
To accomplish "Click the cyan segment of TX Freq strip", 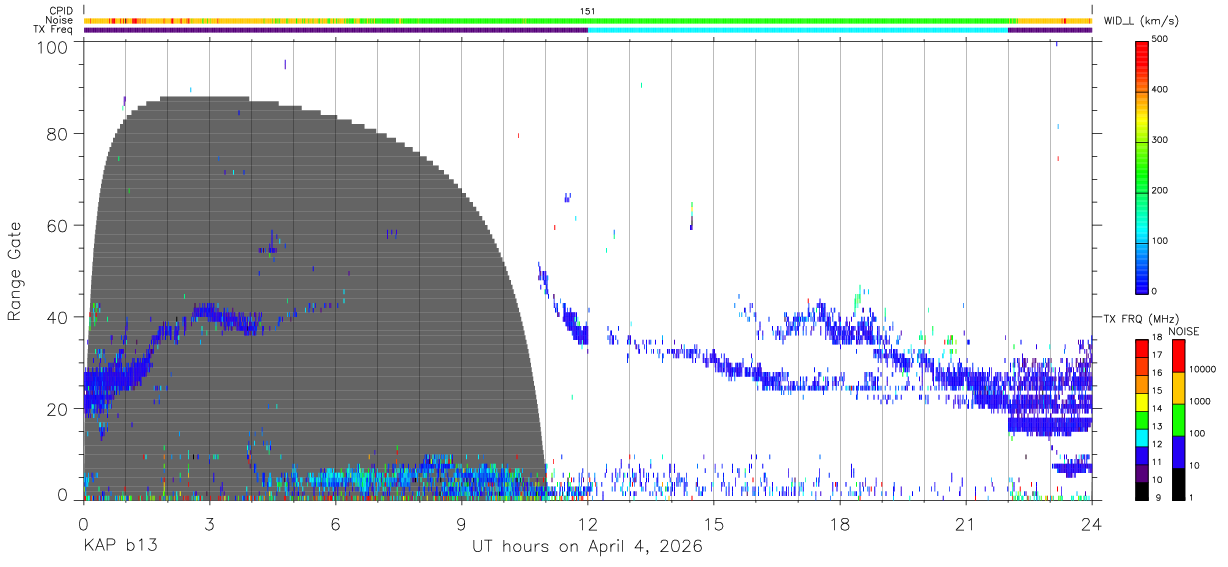I will point(797,30).
